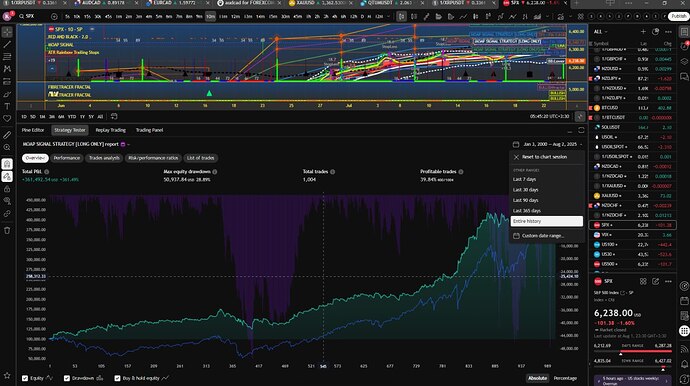Viewport: 690px width, 386px height.
Task: Select the ruler measure tool
Action: pyautogui.click(x=7, y=135)
